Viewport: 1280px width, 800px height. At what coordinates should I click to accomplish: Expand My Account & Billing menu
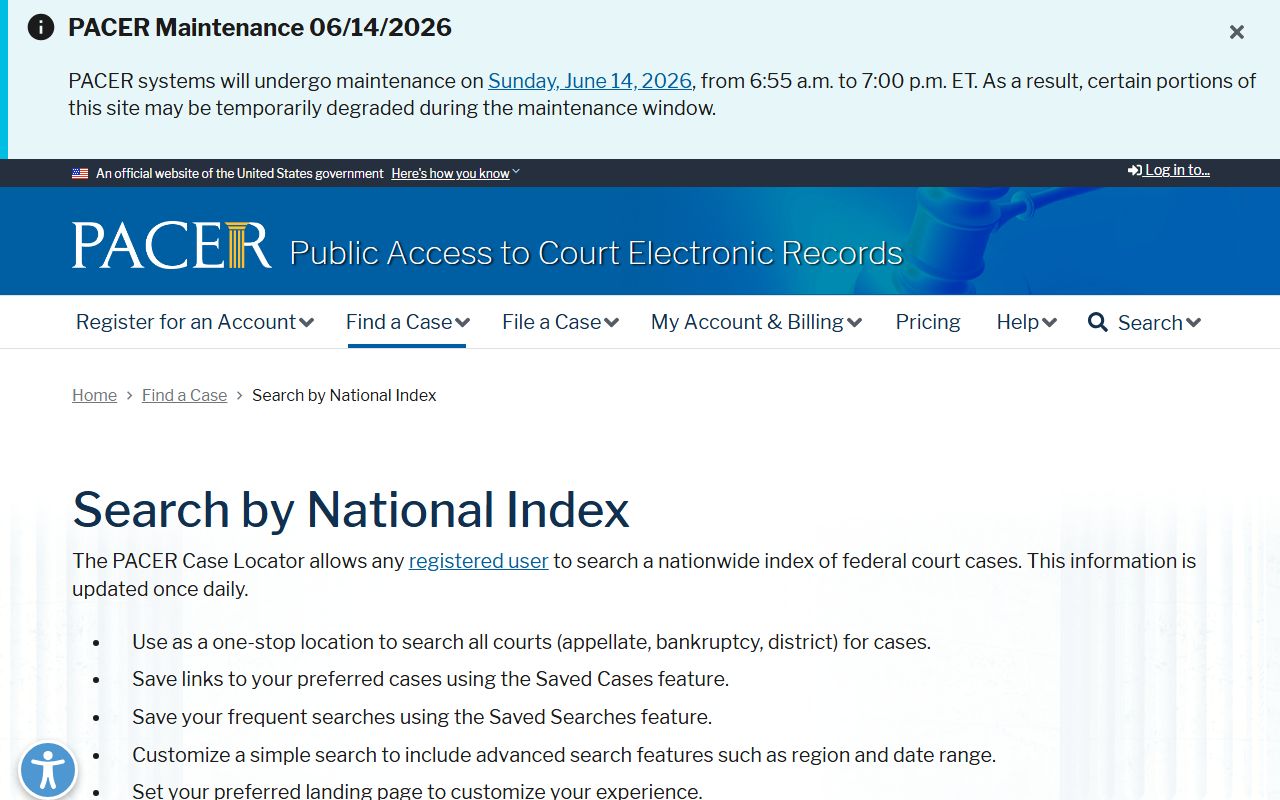(757, 322)
